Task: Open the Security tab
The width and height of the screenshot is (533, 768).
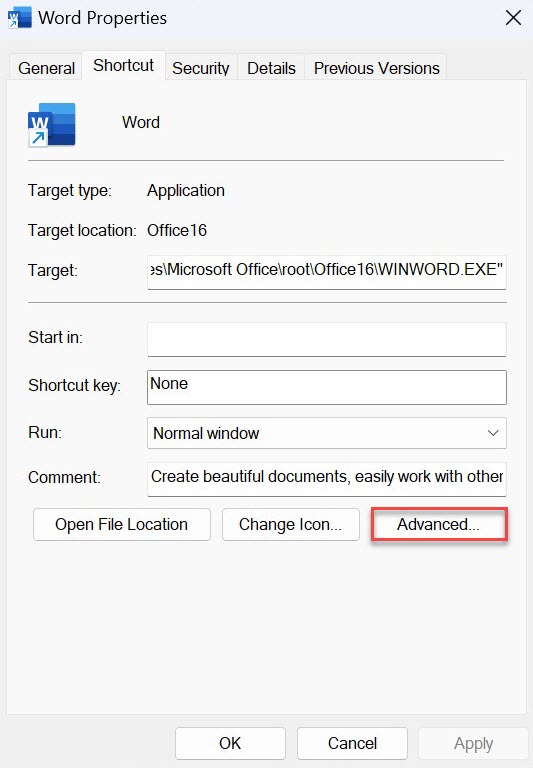Action: [201, 68]
